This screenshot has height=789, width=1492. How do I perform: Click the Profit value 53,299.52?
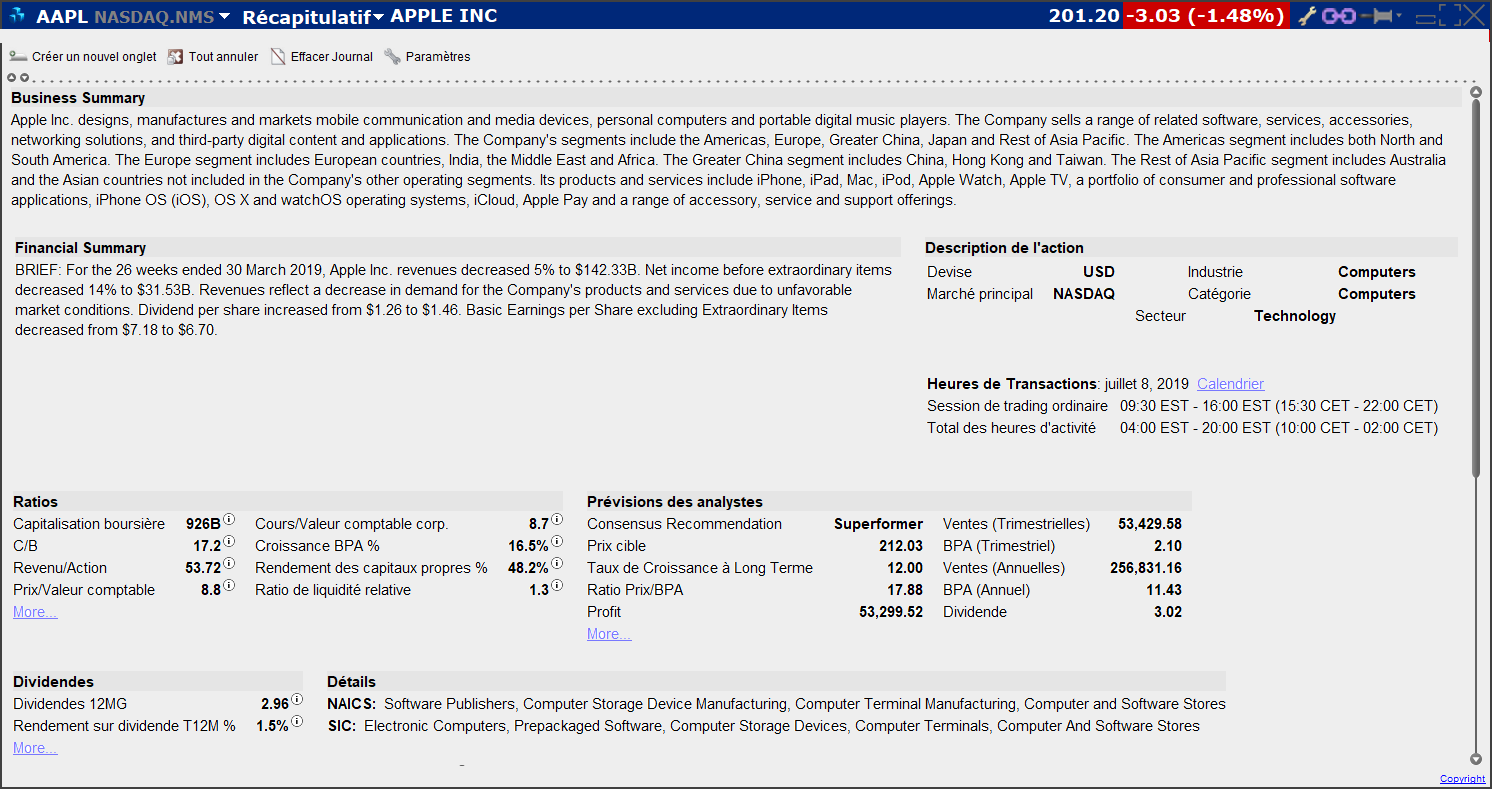(891, 612)
